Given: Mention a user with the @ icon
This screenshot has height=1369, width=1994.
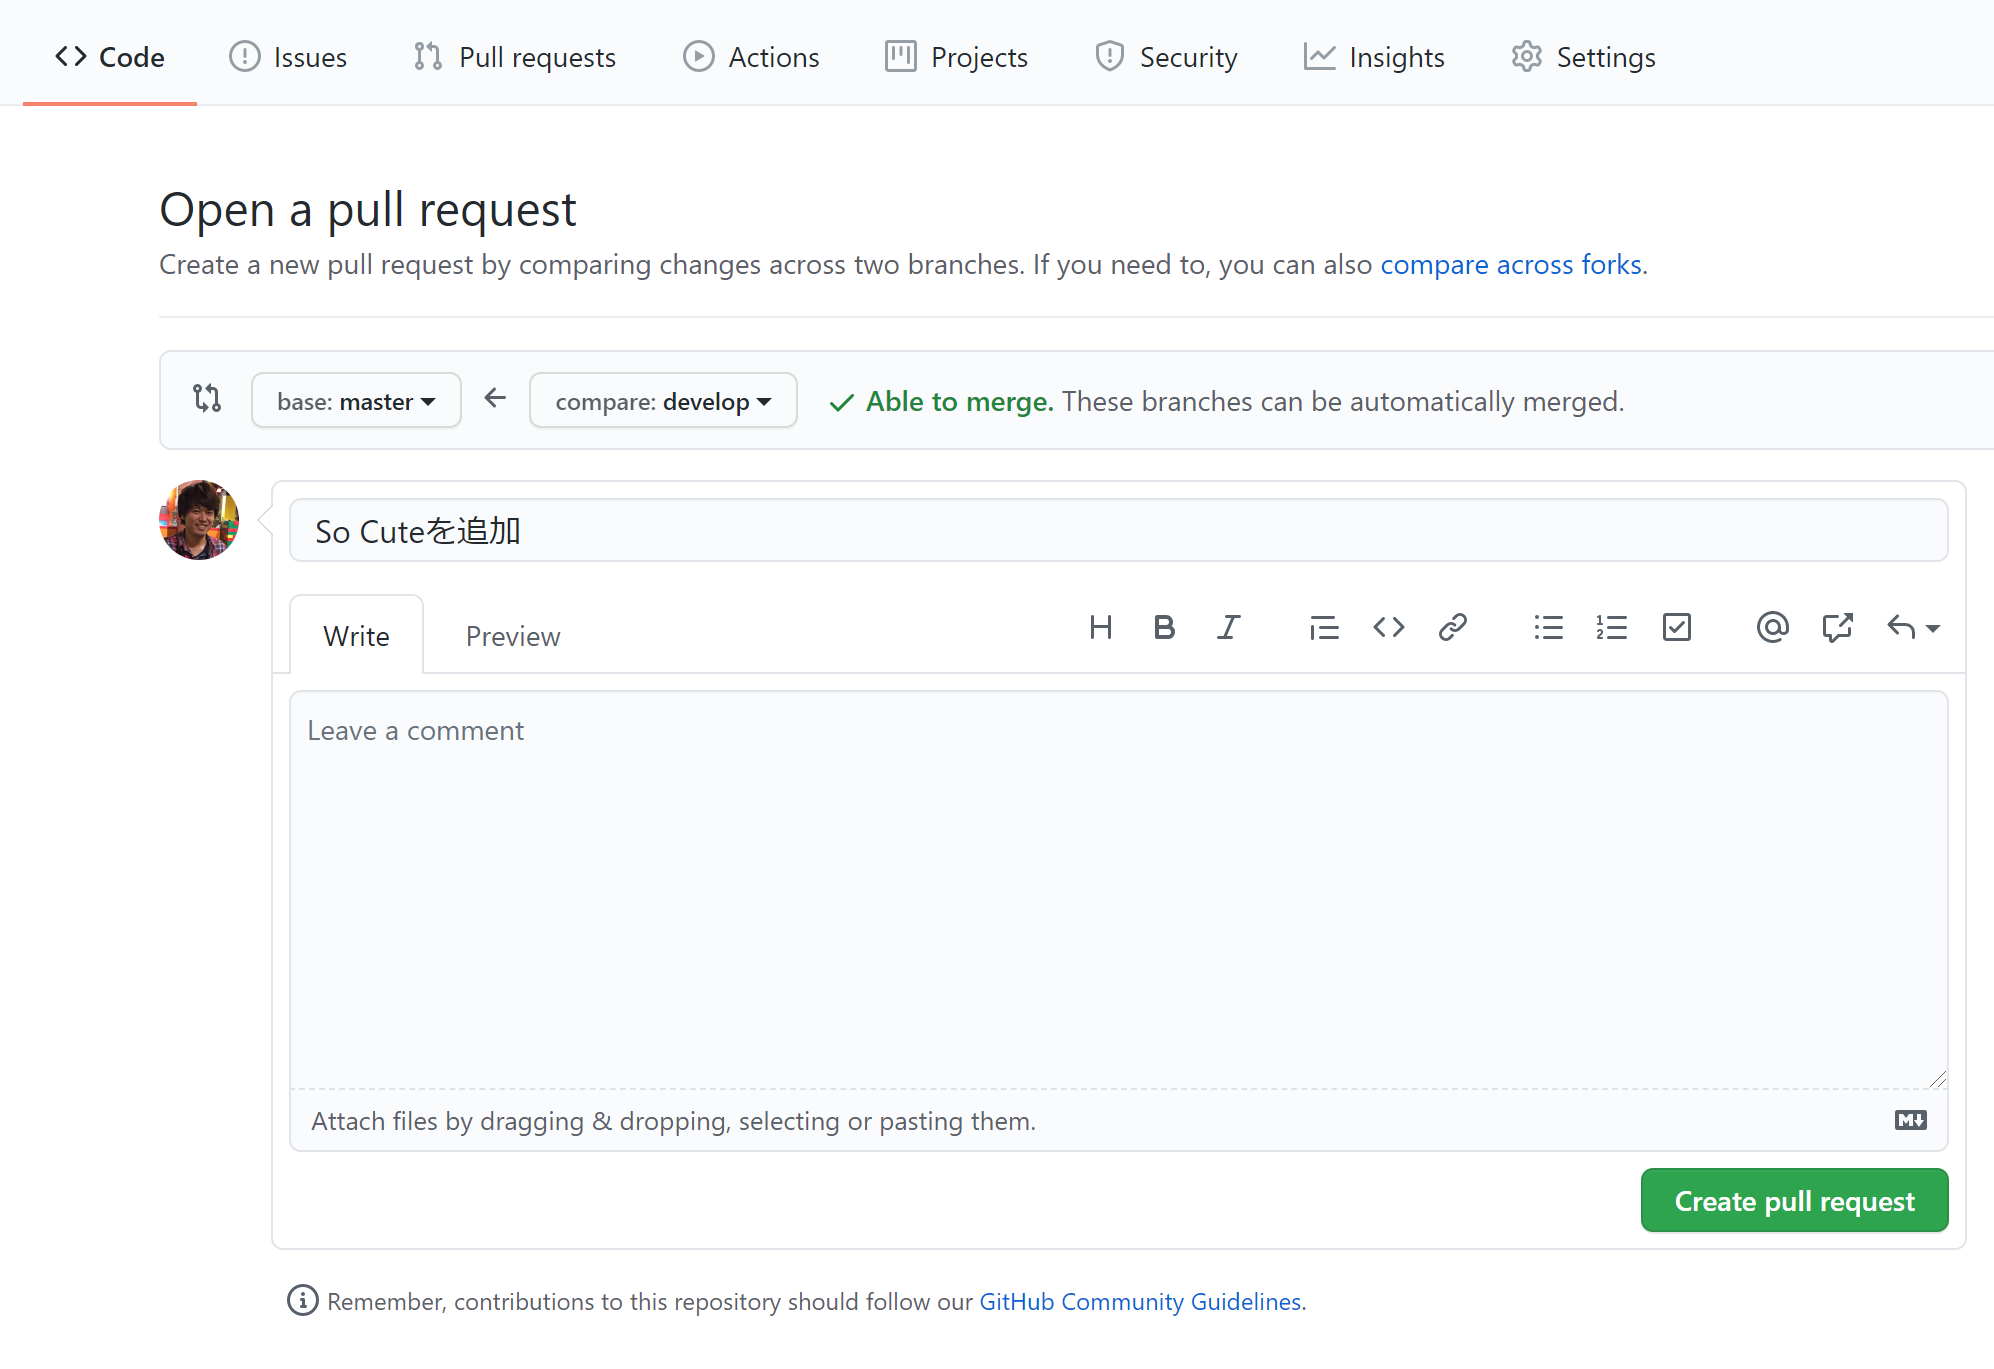Looking at the screenshot, I should click(1772, 627).
